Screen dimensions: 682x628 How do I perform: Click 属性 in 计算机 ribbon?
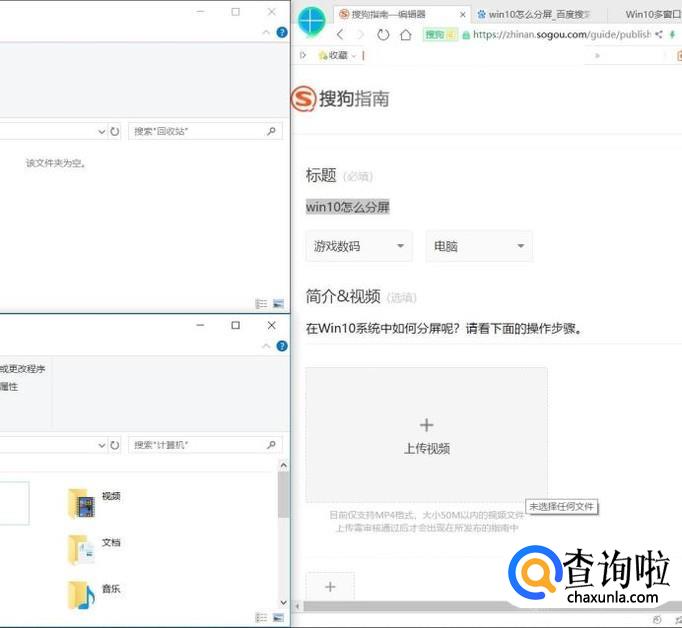point(9,387)
